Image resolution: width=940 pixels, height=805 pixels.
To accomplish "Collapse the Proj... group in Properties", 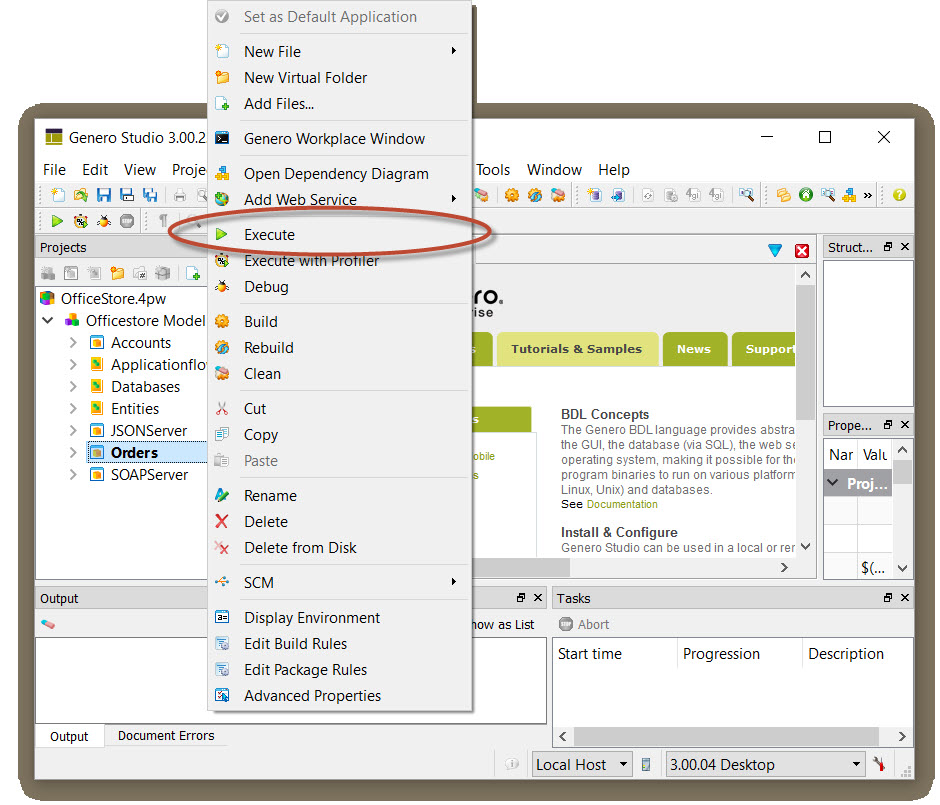I will (833, 483).
